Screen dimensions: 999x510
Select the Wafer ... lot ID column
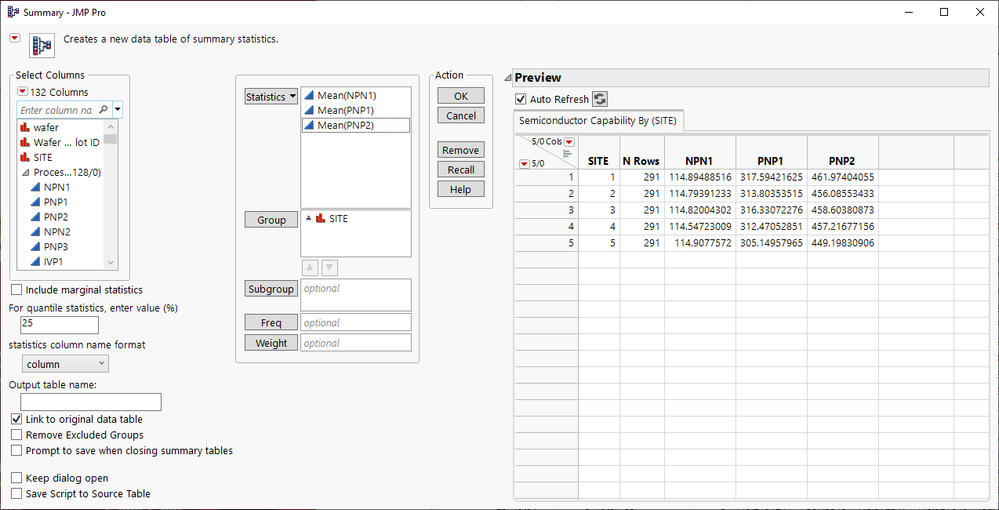[61, 142]
